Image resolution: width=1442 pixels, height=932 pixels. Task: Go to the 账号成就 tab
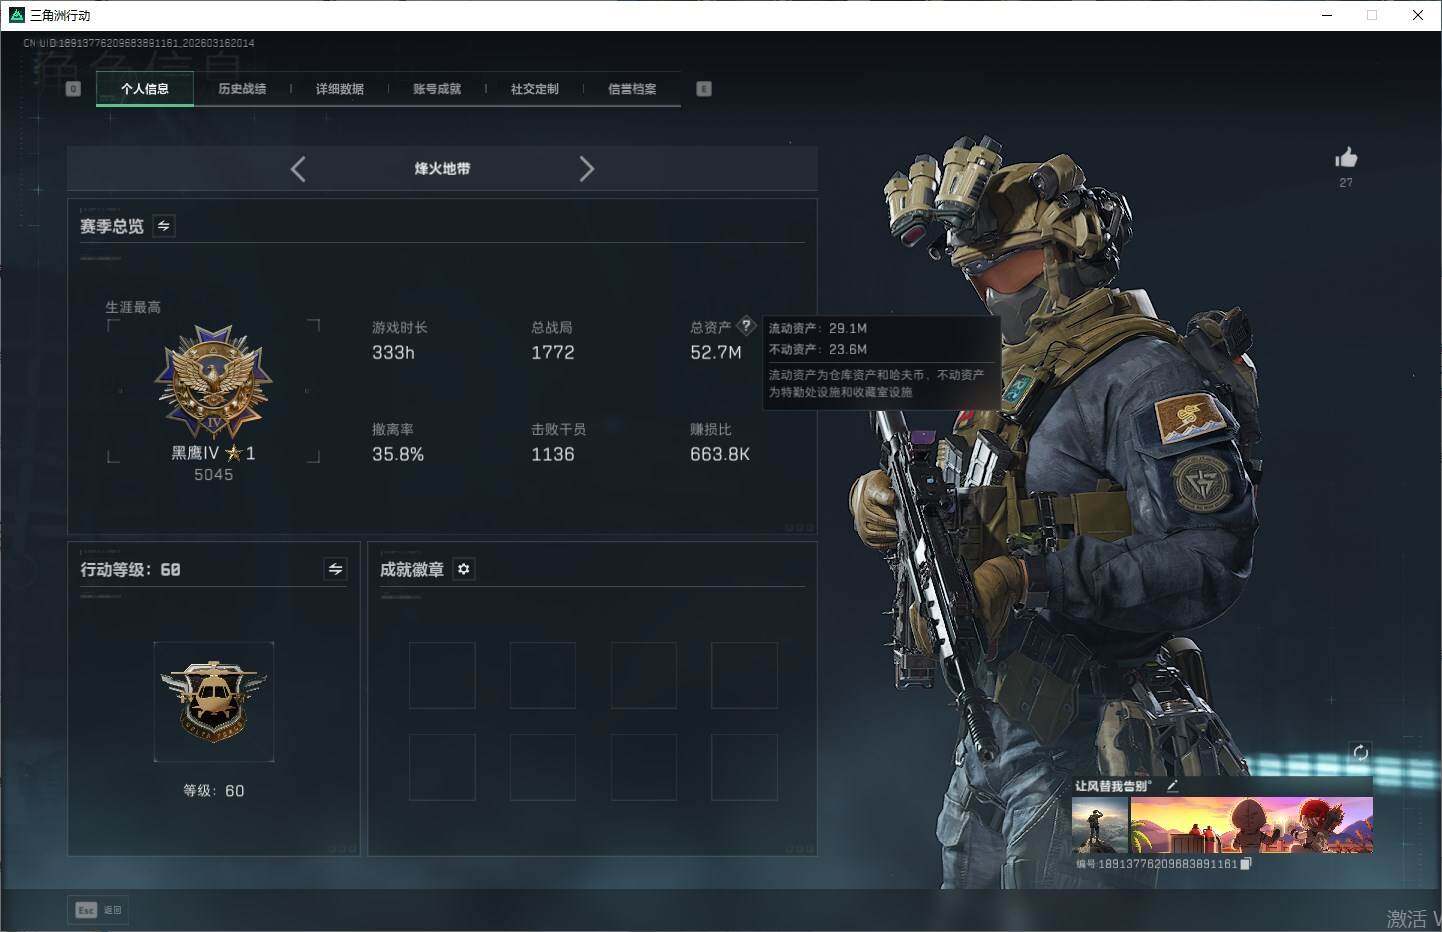pyautogui.click(x=437, y=89)
